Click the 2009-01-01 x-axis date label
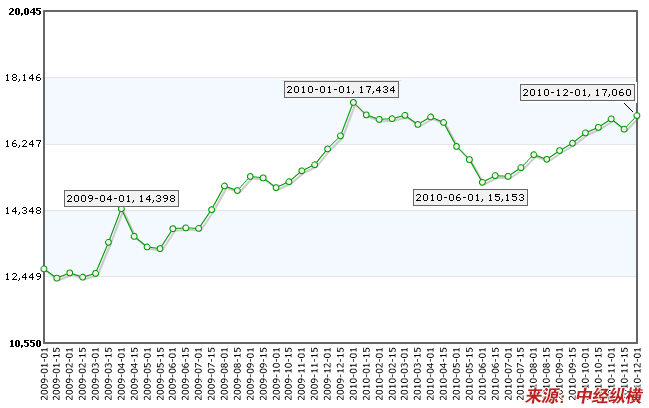649x408 pixels. click(45, 375)
